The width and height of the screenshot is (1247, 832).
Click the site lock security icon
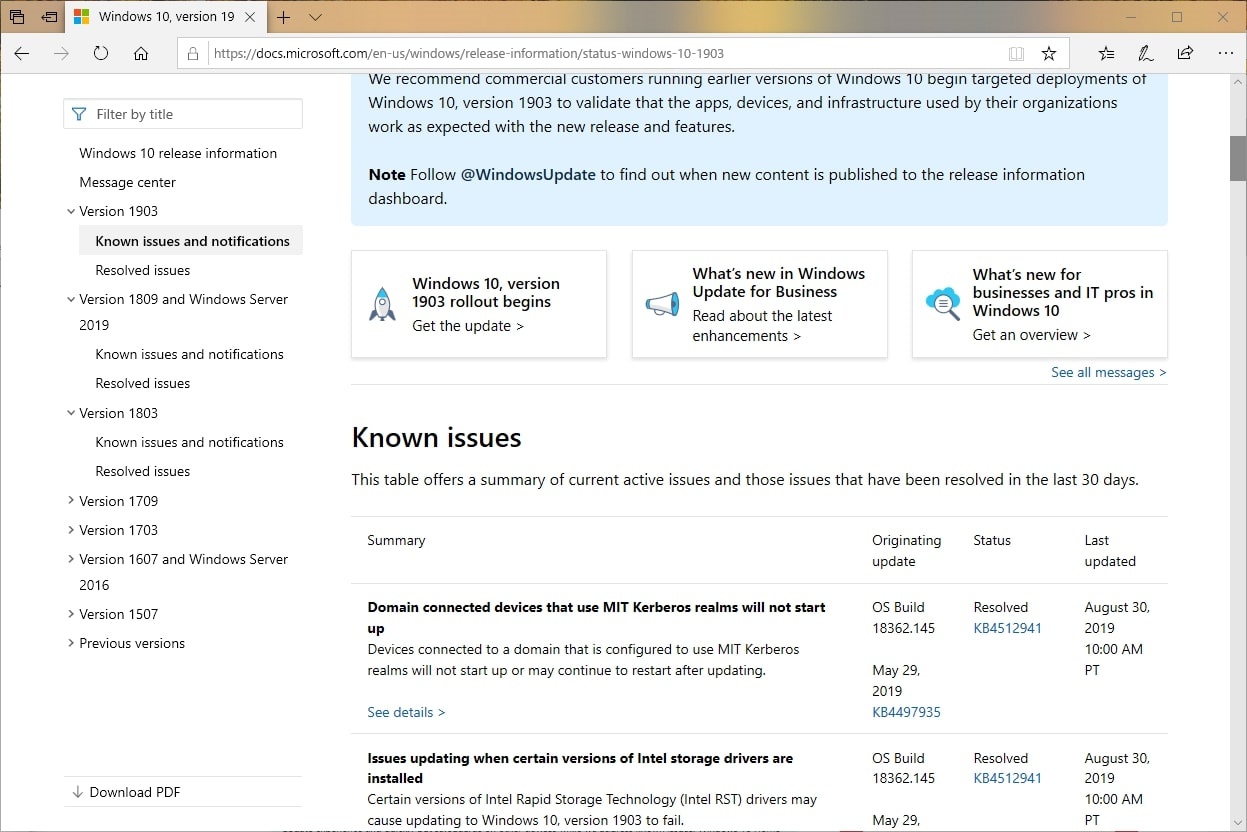[194, 54]
